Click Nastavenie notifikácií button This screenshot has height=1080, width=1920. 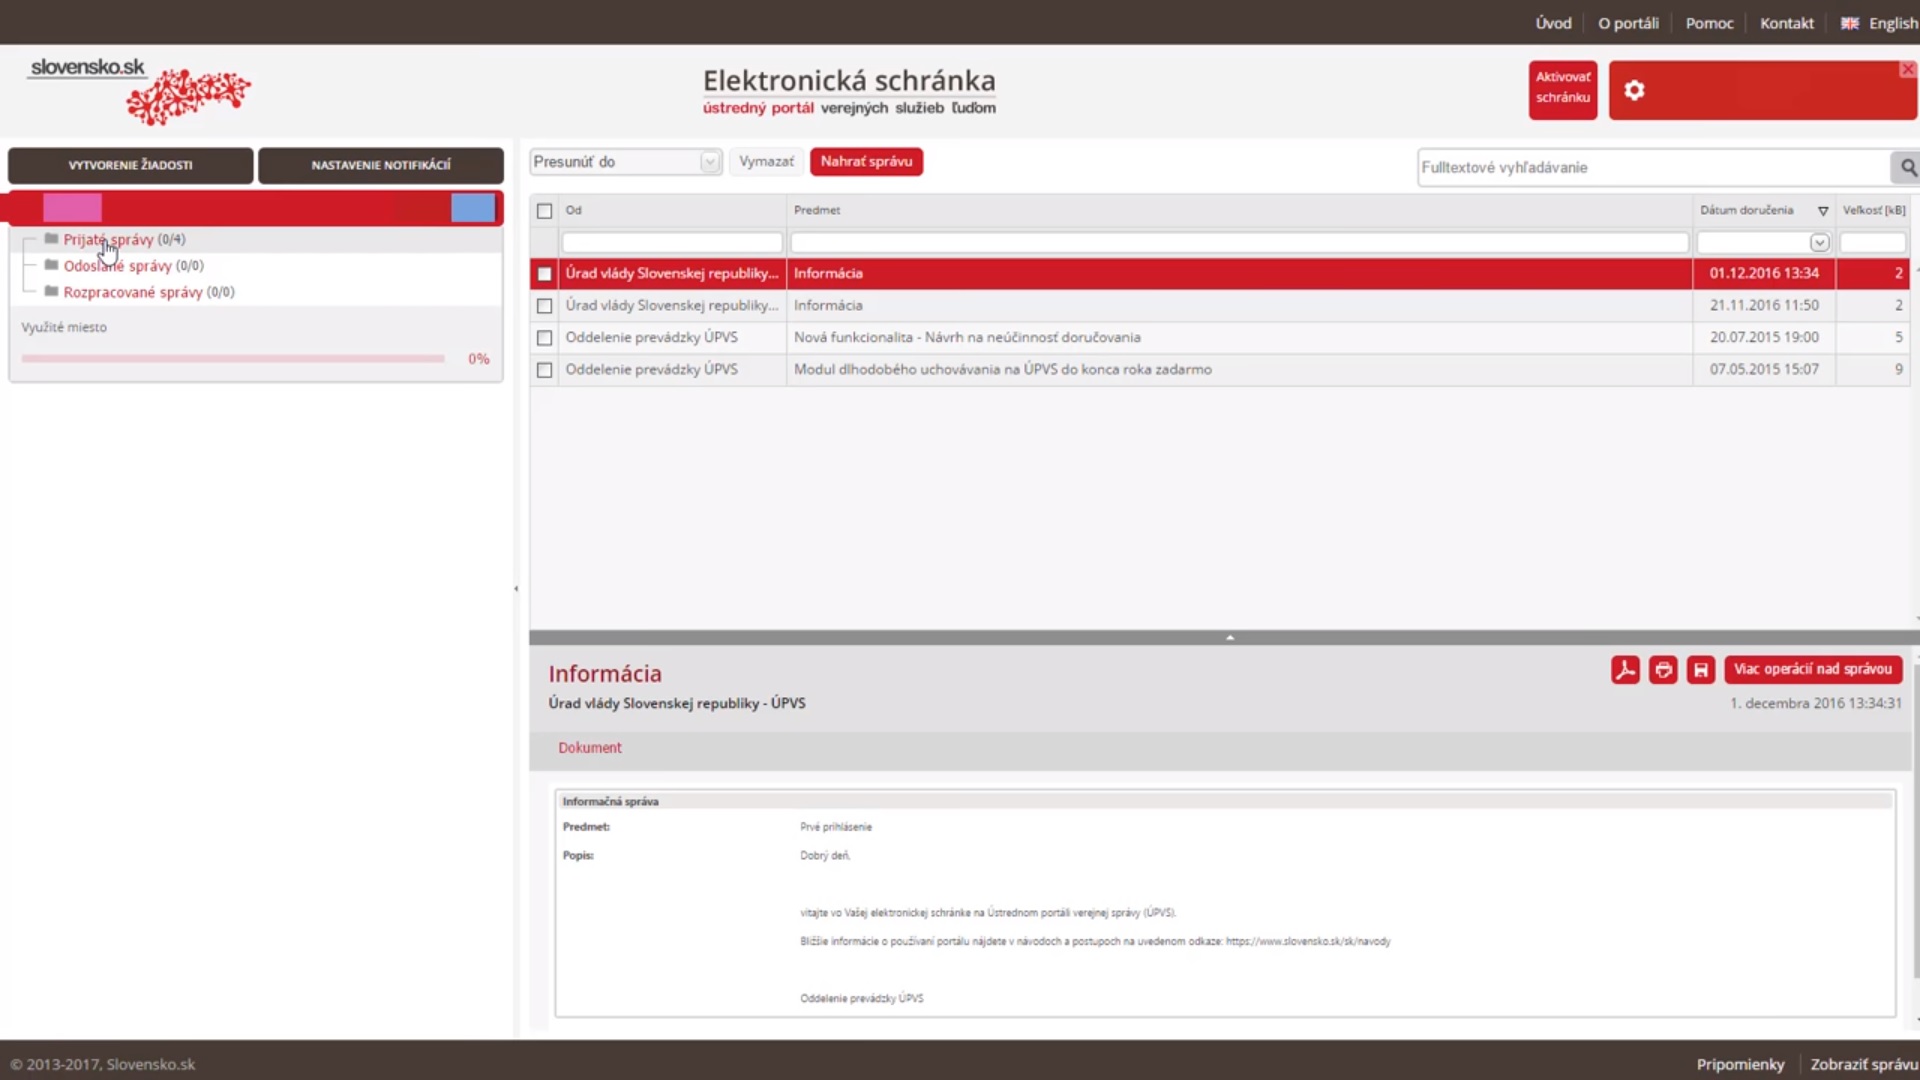[x=381, y=165]
